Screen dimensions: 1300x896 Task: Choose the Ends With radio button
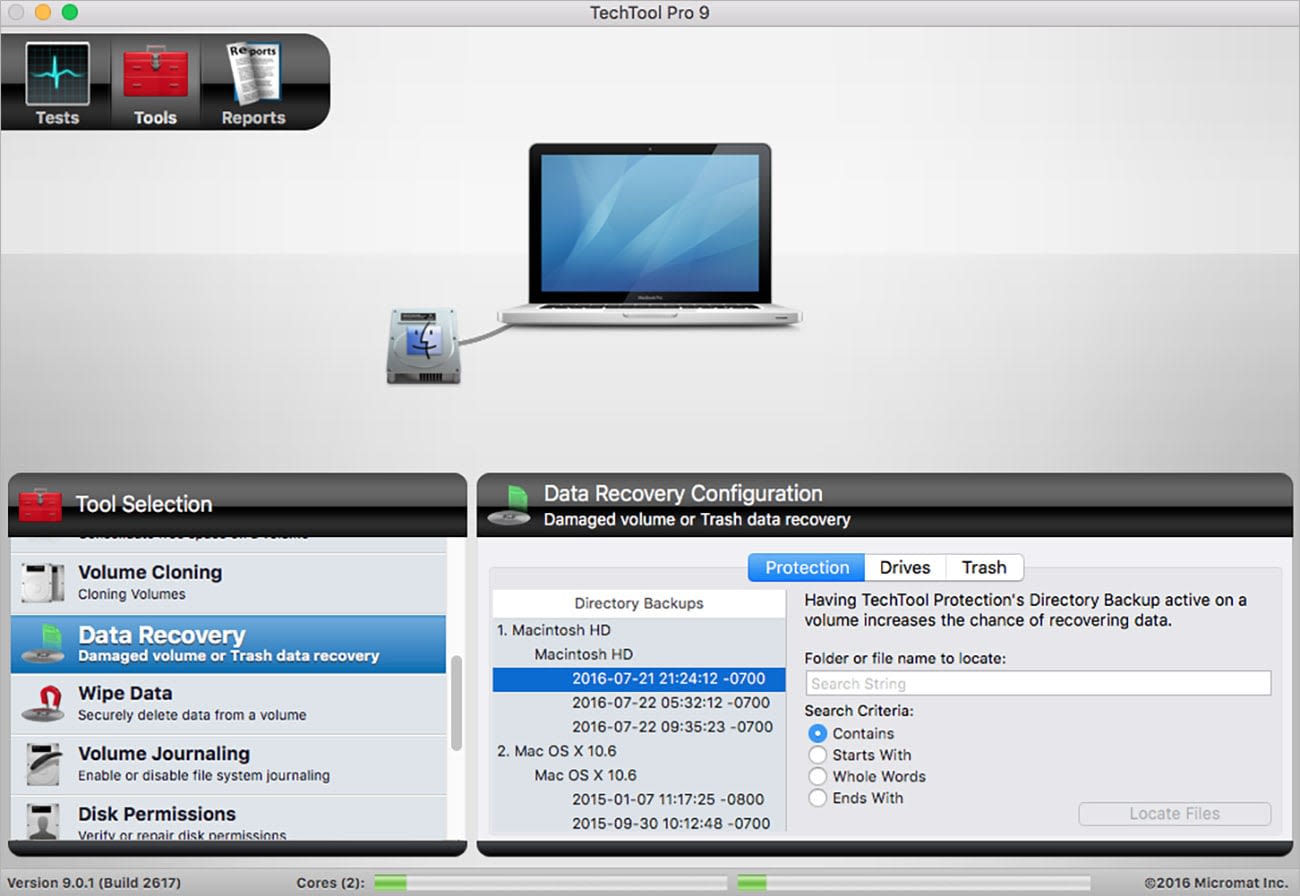point(817,798)
